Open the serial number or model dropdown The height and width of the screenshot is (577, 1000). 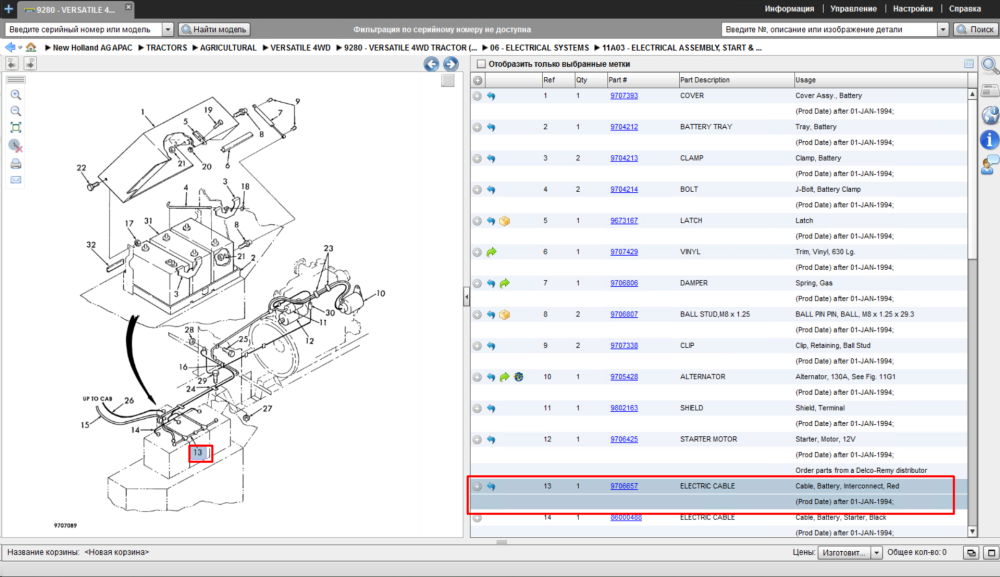[x=168, y=29]
